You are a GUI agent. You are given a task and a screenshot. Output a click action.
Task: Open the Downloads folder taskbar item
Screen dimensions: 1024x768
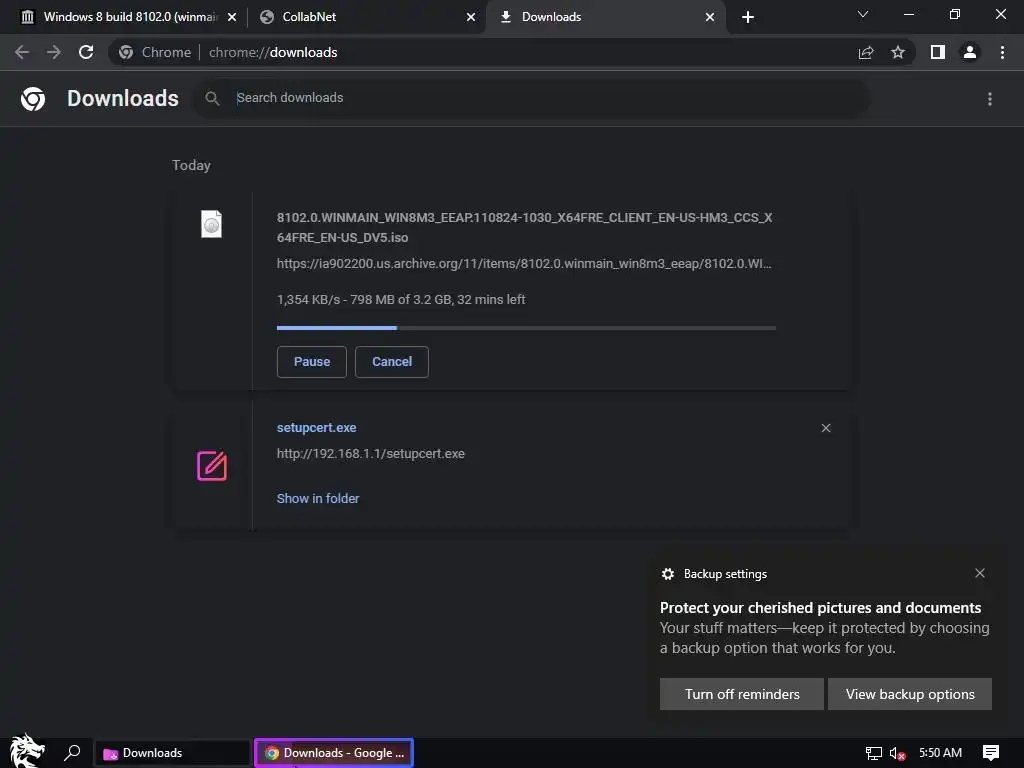pyautogui.click(x=172, y=753)
